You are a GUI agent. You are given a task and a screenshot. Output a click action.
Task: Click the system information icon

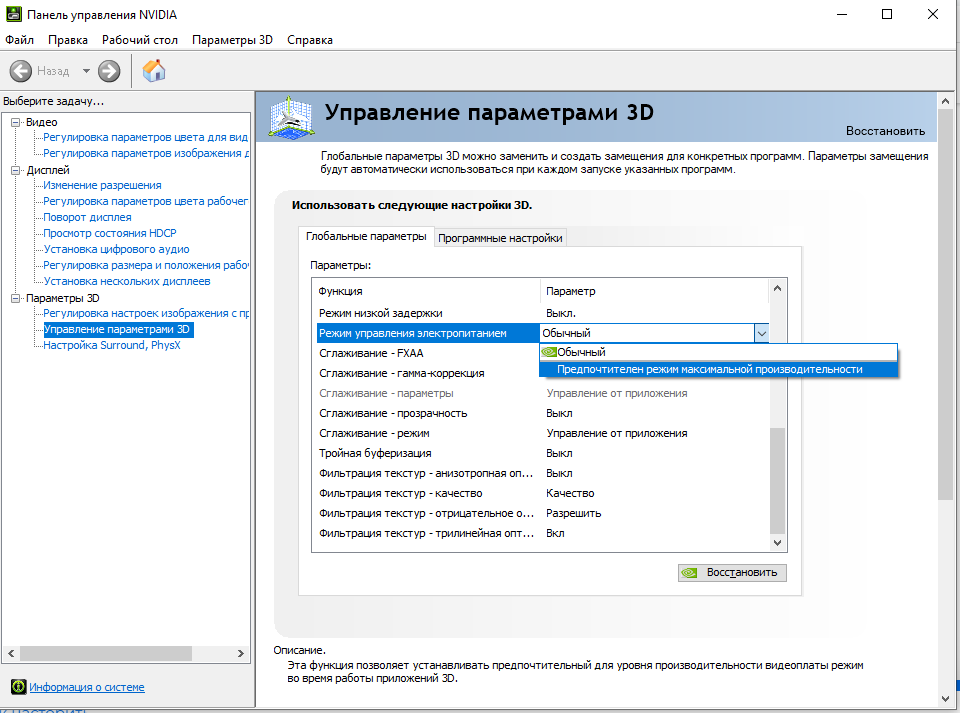[18, 687]
